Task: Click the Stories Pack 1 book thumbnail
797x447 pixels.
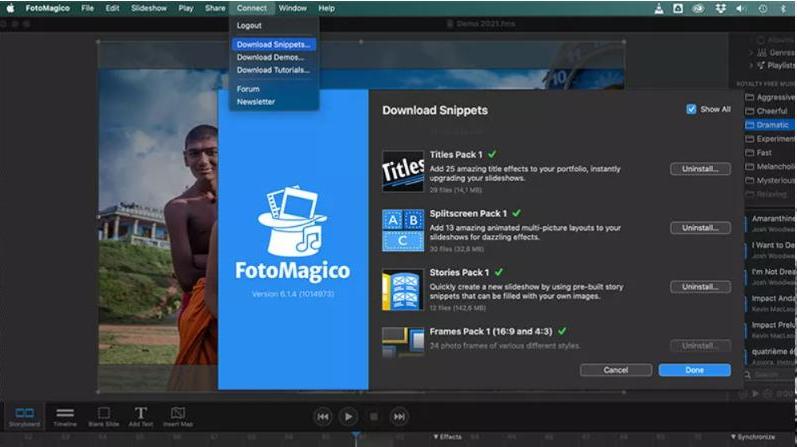Action: 403,289
